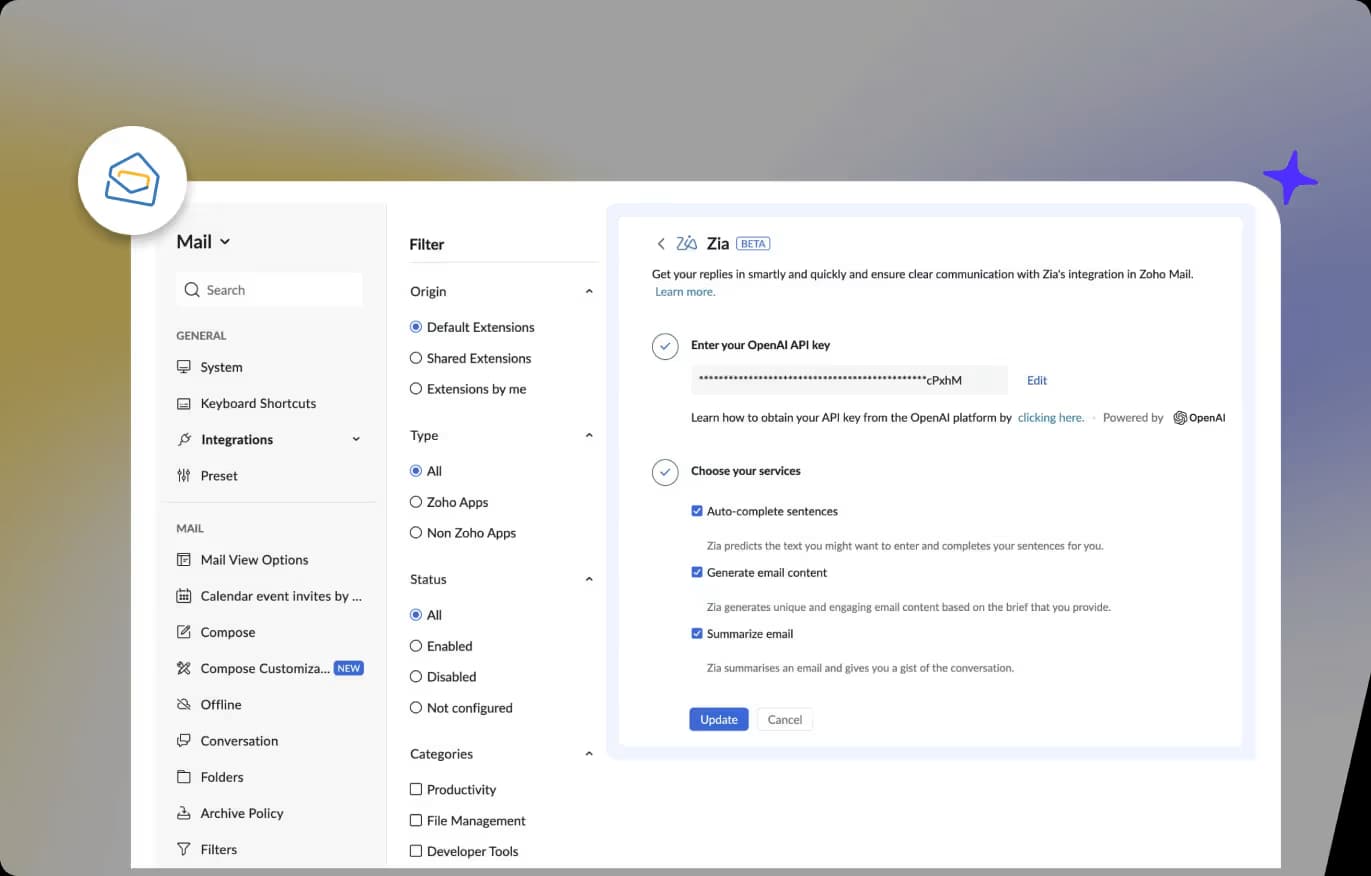Check the Developer Tools category
1371x876 pixels.
(x=416, y=852)
